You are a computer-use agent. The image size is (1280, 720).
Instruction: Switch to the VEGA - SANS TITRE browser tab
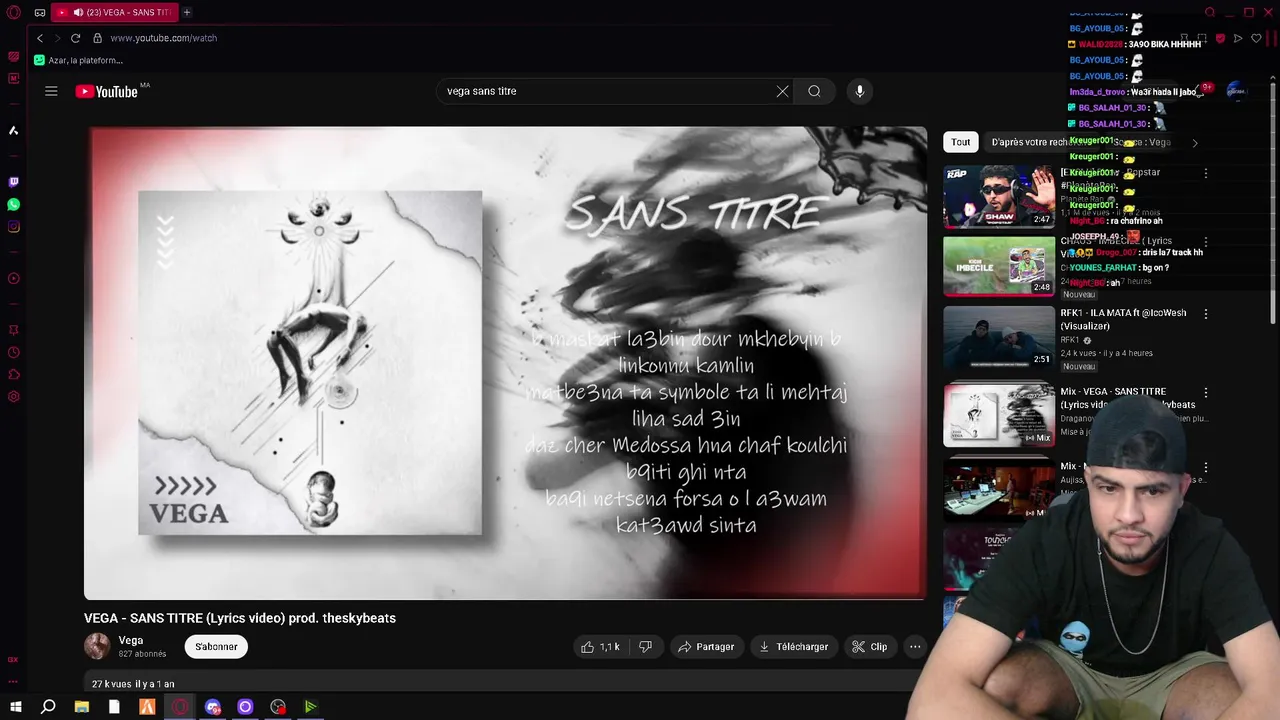(115, 12)
